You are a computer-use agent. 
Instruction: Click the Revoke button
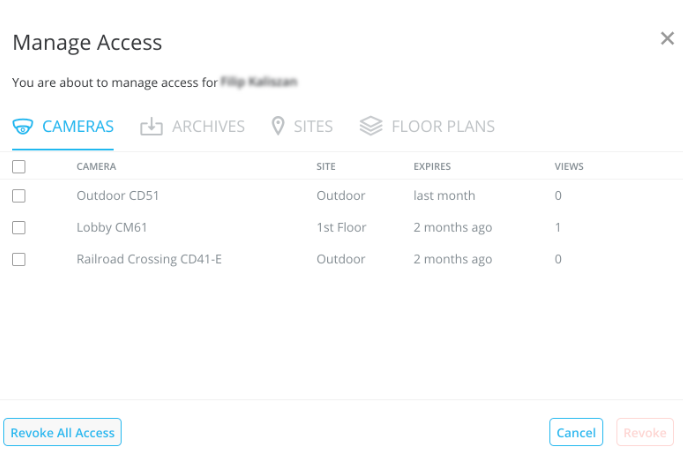click(644, 432)
